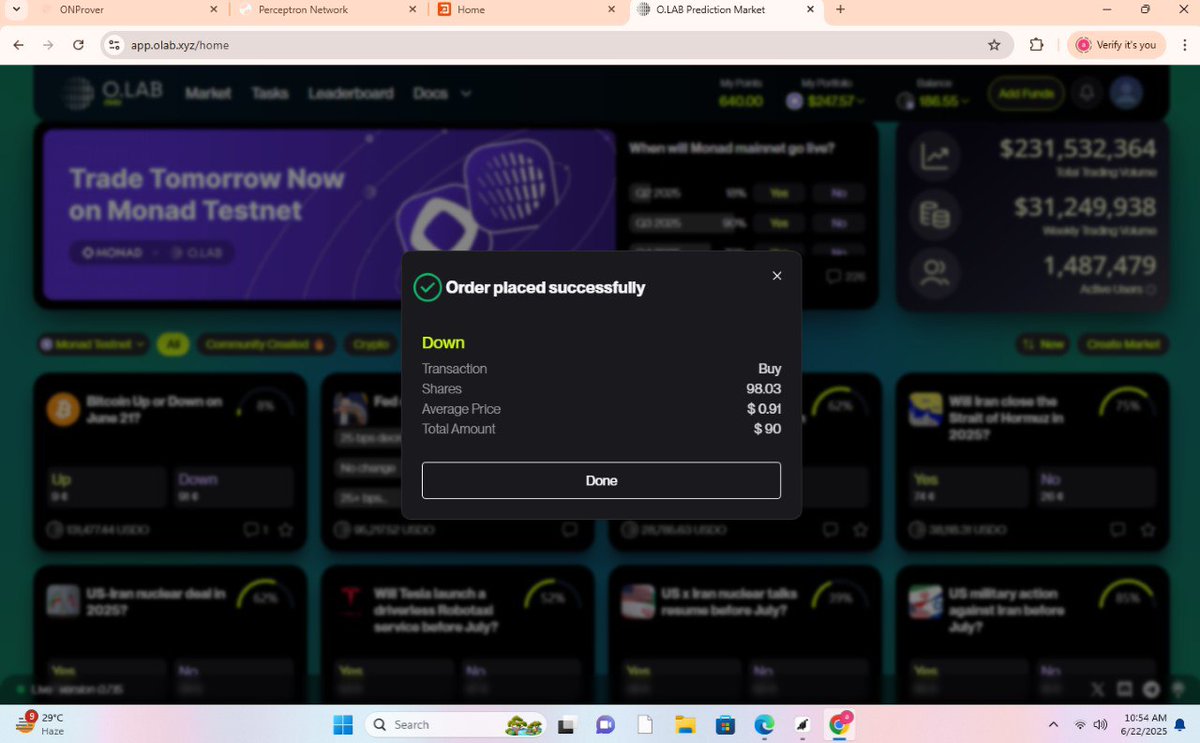Open Bitcoin Up or Down market card title
Image resolution: width=1200 pixels, height=743 pixels.
click(154, 409)
